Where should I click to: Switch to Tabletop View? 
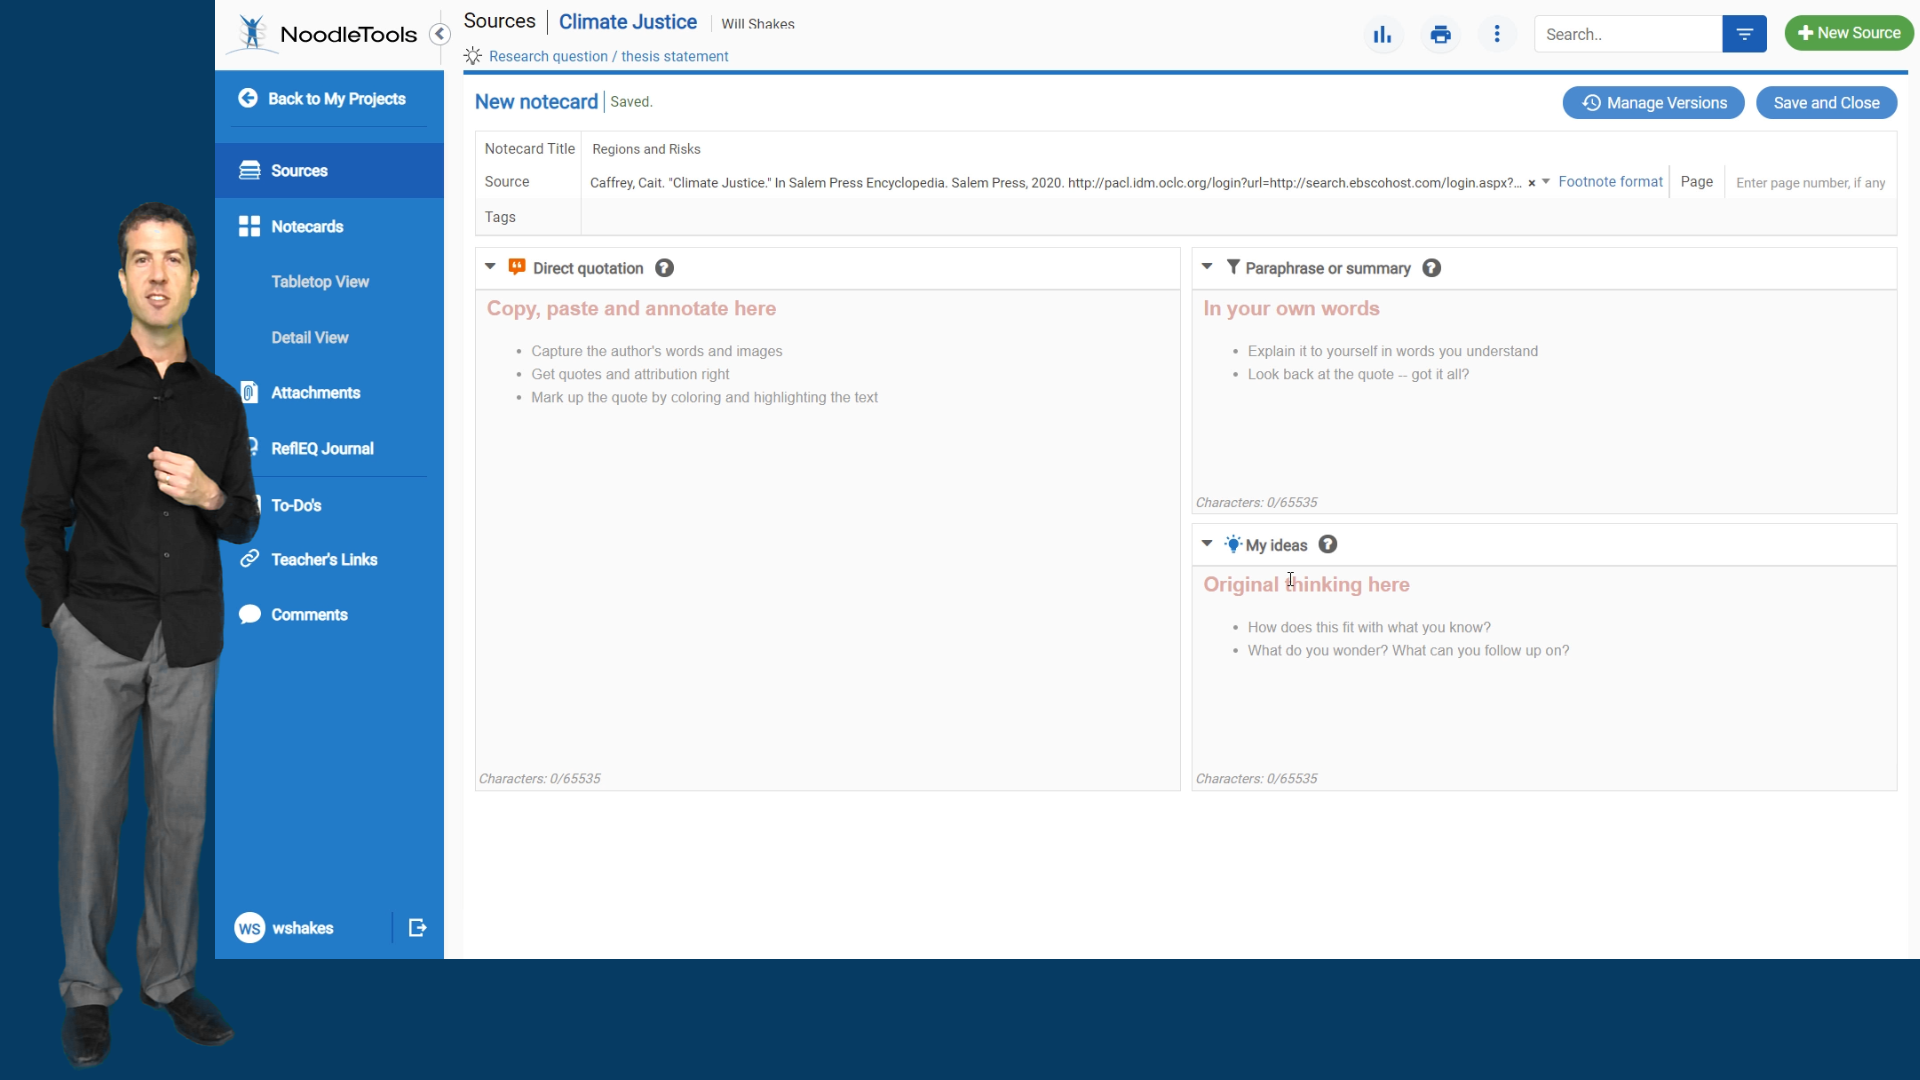[x=320, y=282]
